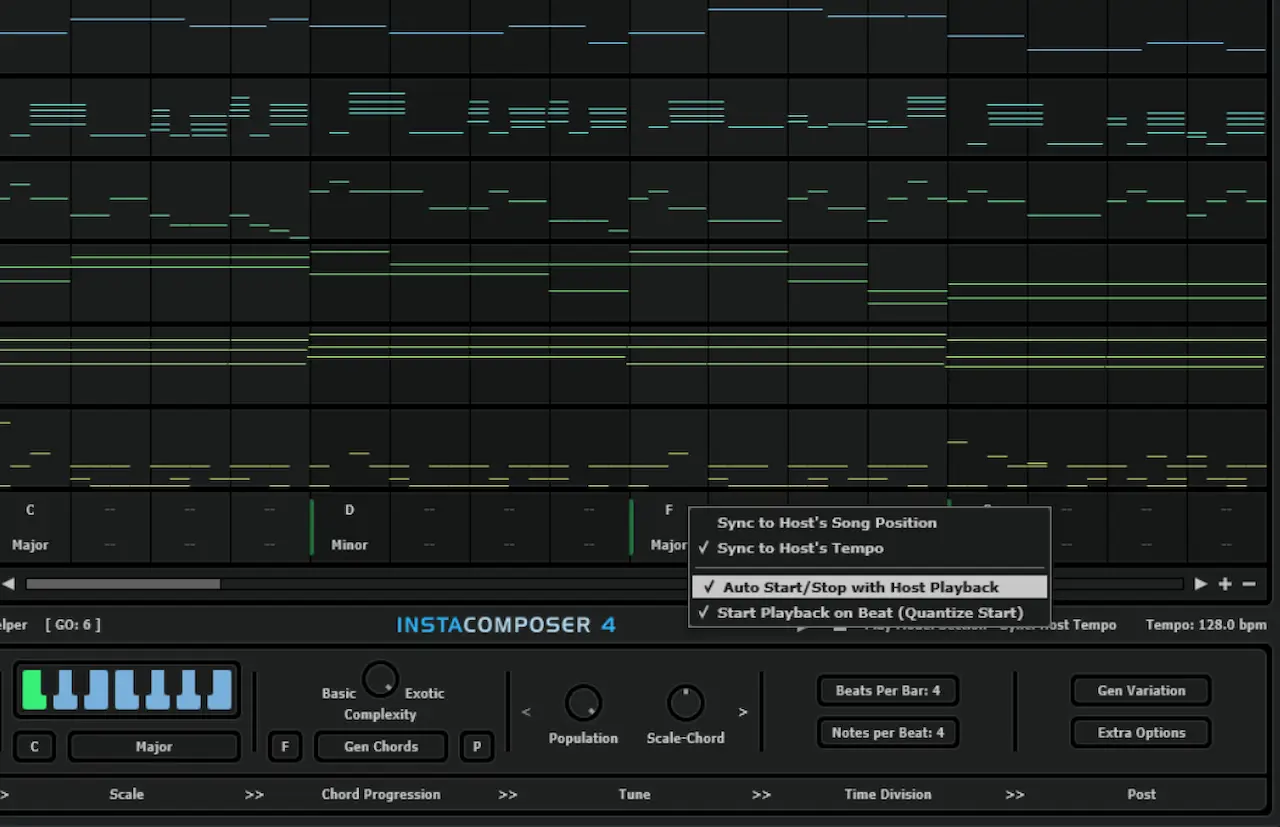The height and width of the screenshot is (827, 1280).
Task: Toggle Start Playback on Beat (Quantize Start)
Action: pos(870,612)
